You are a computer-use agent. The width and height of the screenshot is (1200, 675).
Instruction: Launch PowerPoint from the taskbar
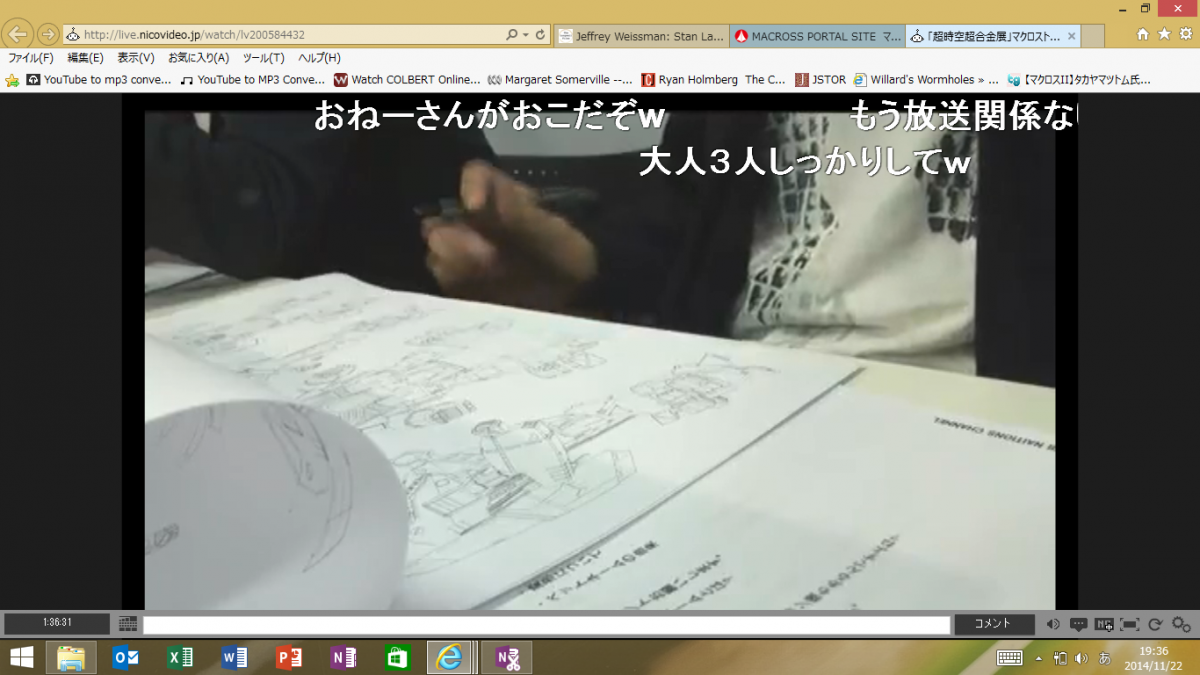(289, 657)
